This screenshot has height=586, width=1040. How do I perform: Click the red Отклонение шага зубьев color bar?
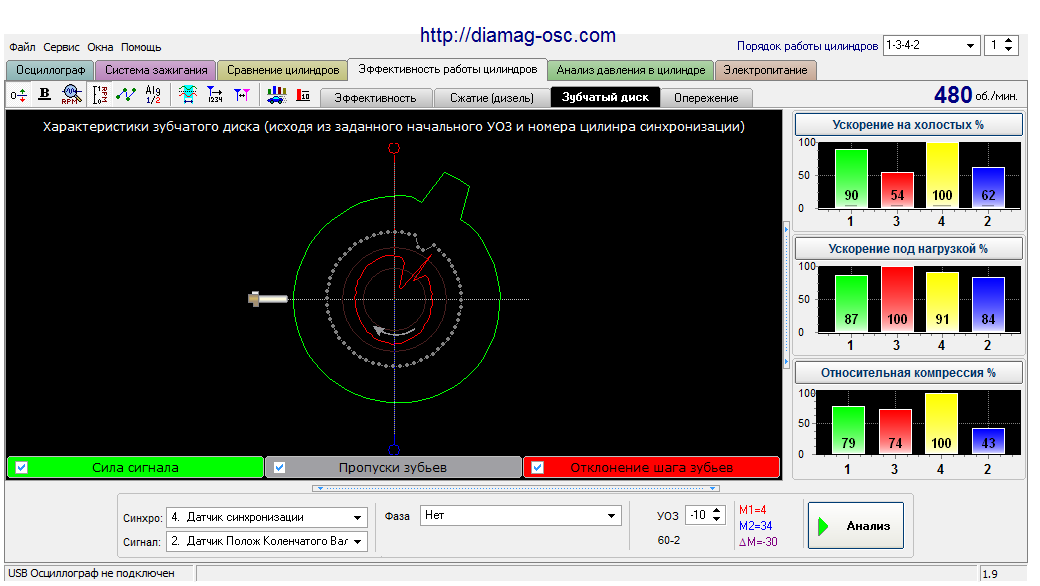coord(651,467)
